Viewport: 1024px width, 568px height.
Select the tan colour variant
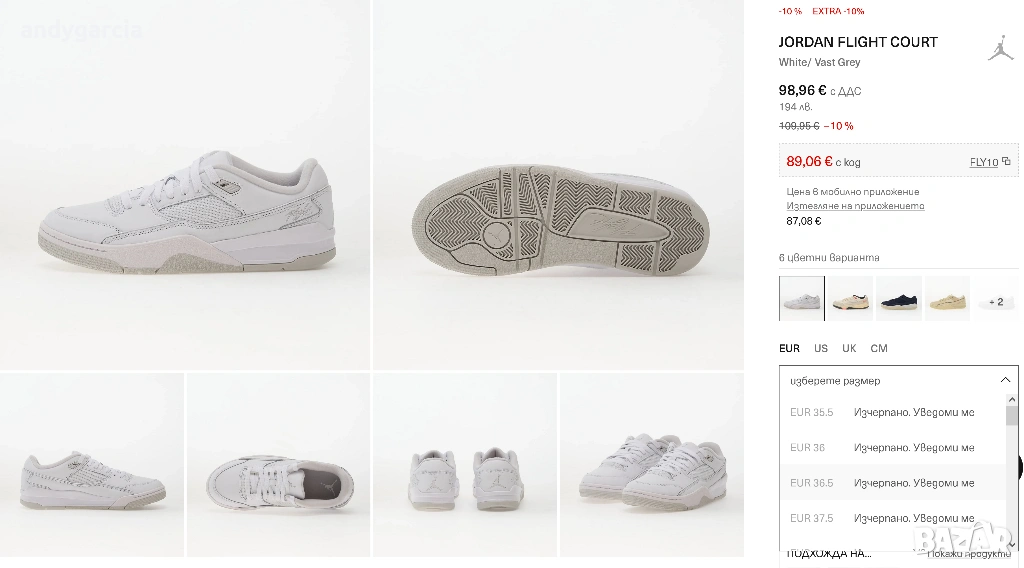click(946, 298)
